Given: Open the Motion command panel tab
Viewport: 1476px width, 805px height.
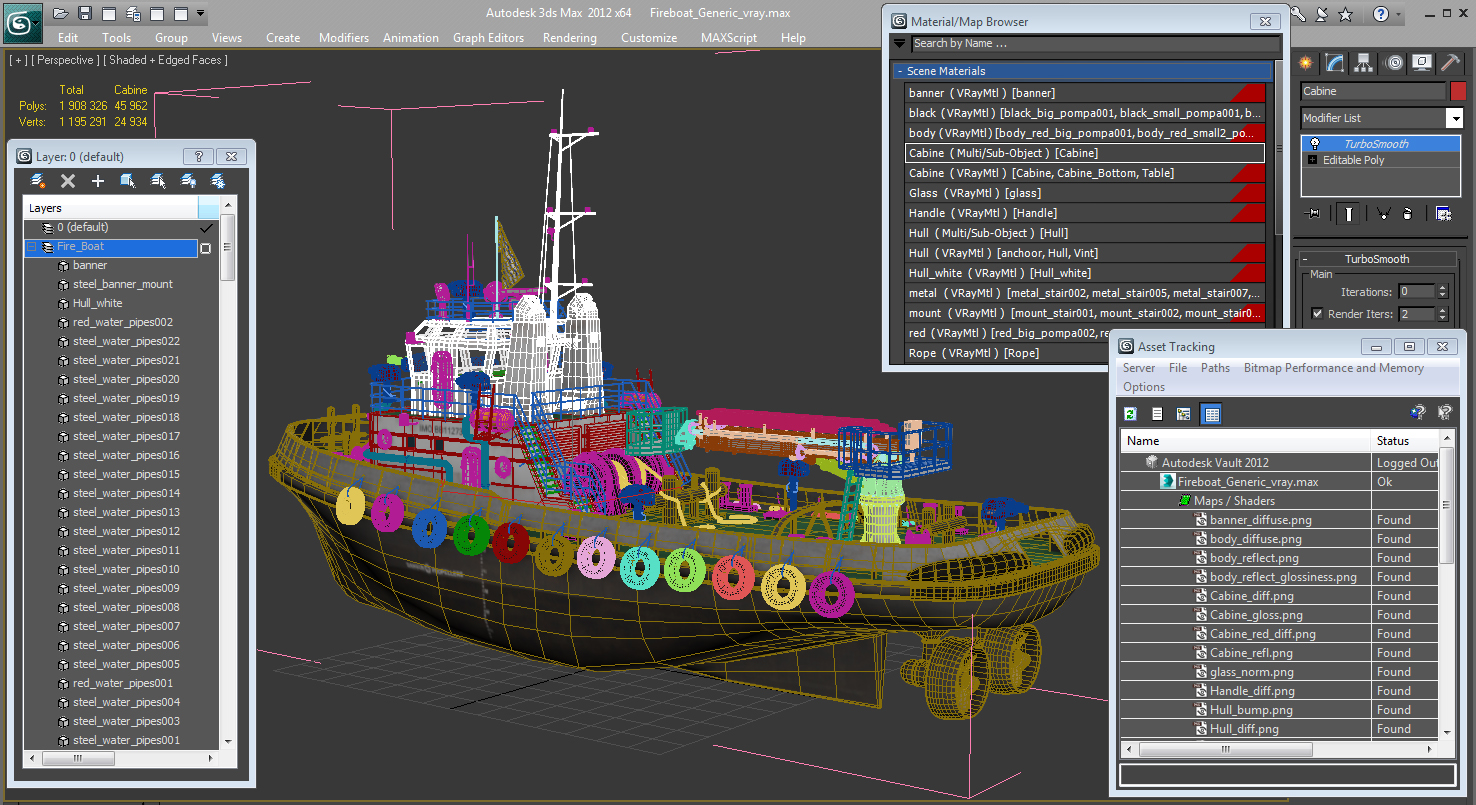Looking at the screenshot, I should pos(1394,63).
